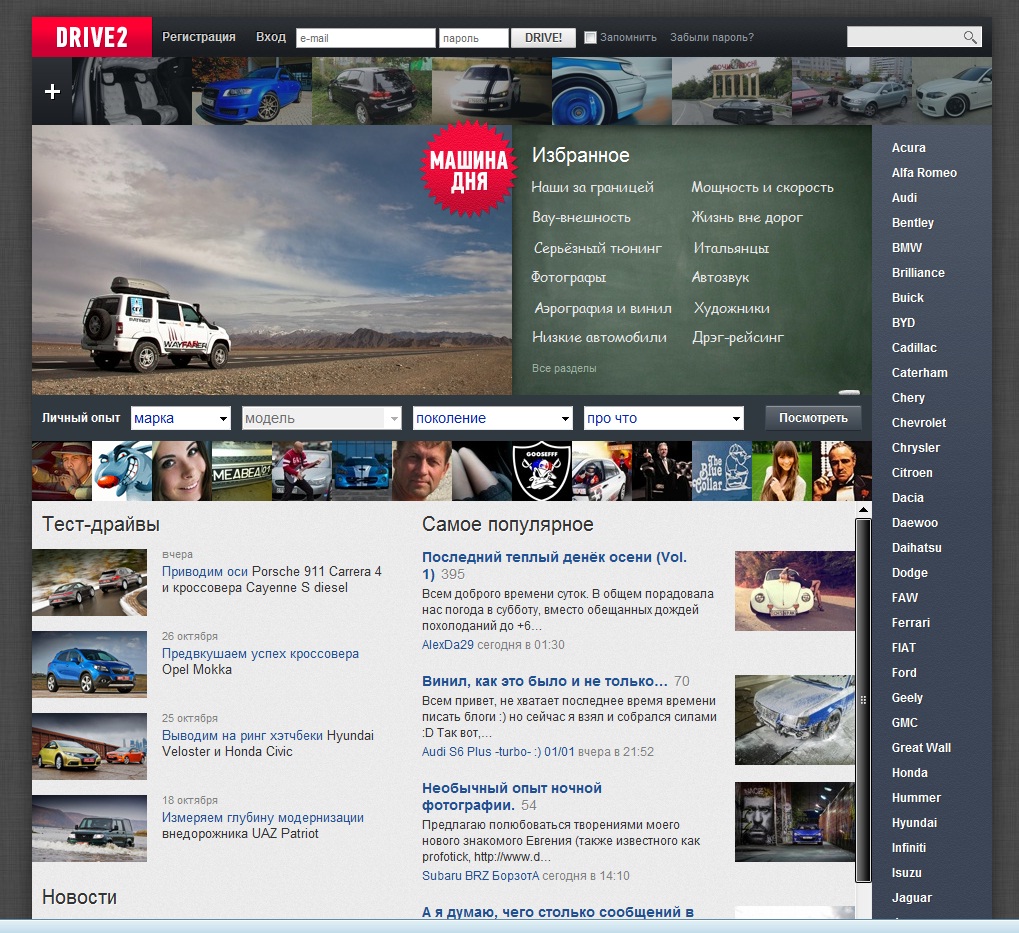This screenshot has height=933, width=1019.
Task: Open the blue cartoon shark avatar
Action: [x=121, y=471]
